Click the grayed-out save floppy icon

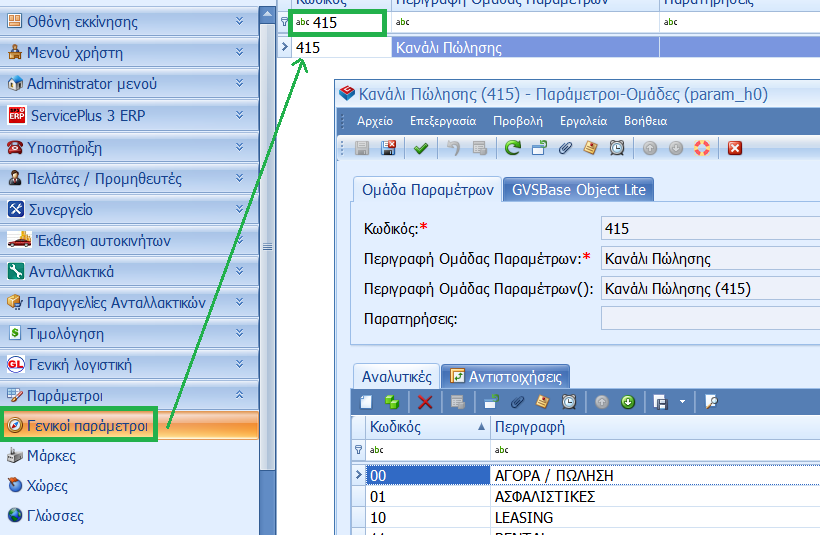point(362,148)
